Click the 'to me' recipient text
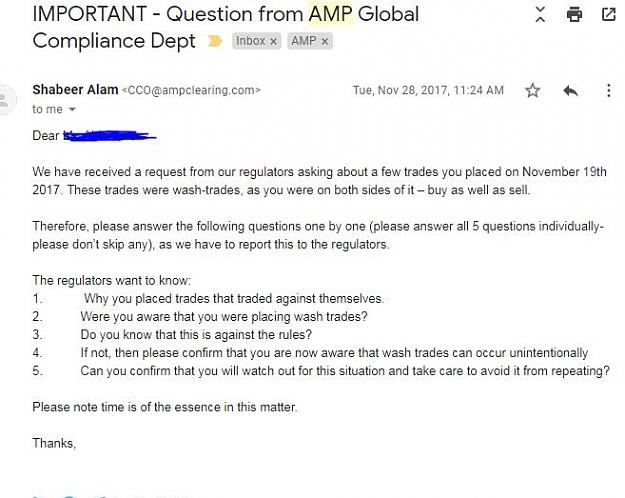Viewport: 625px width, 498px height. pos(47,109)
